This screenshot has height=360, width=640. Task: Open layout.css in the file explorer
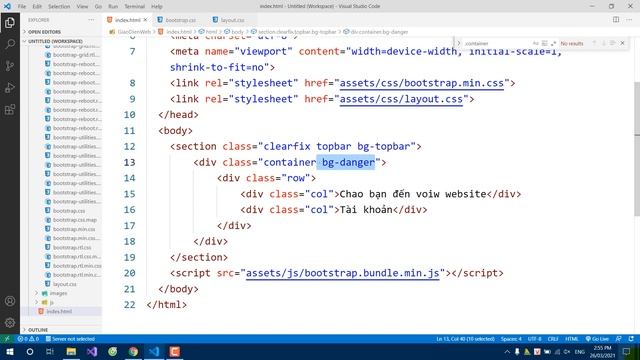click(x=64, y=284)
